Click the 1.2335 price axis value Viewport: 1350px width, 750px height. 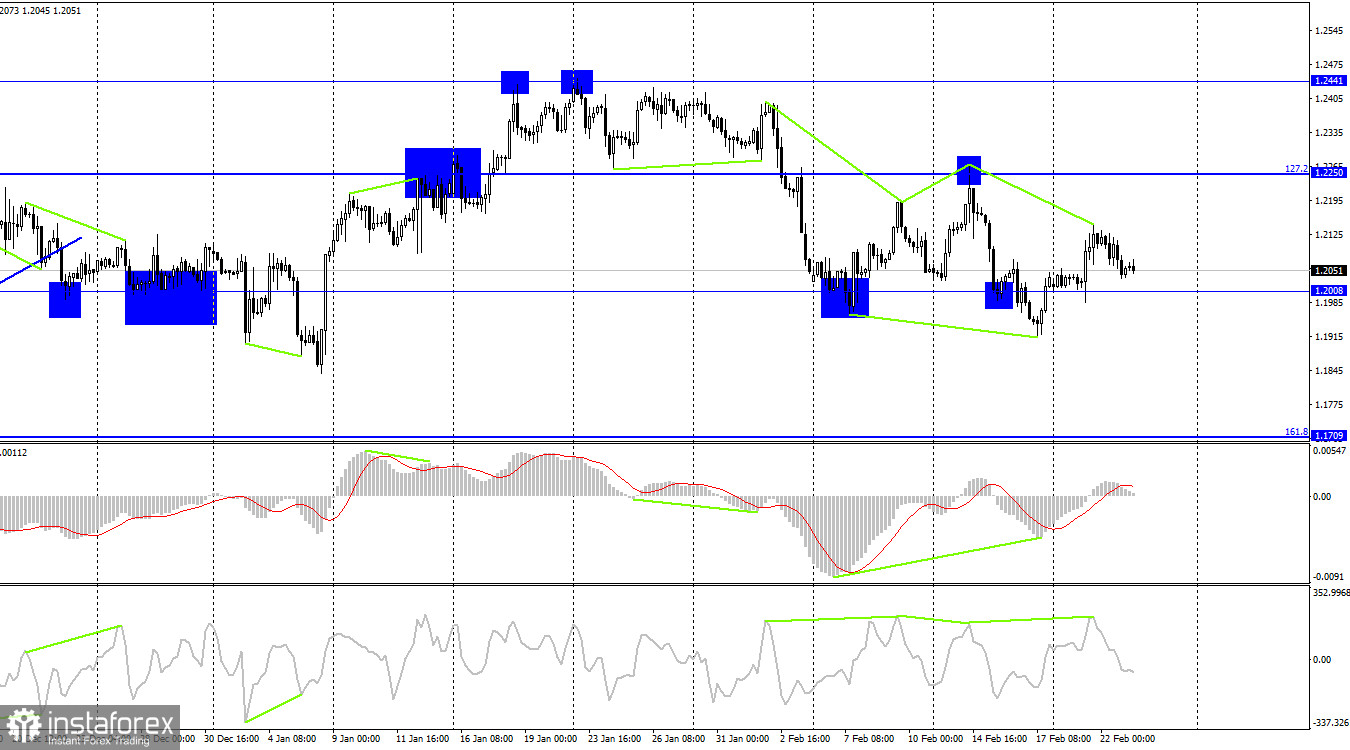point(1331,132)
